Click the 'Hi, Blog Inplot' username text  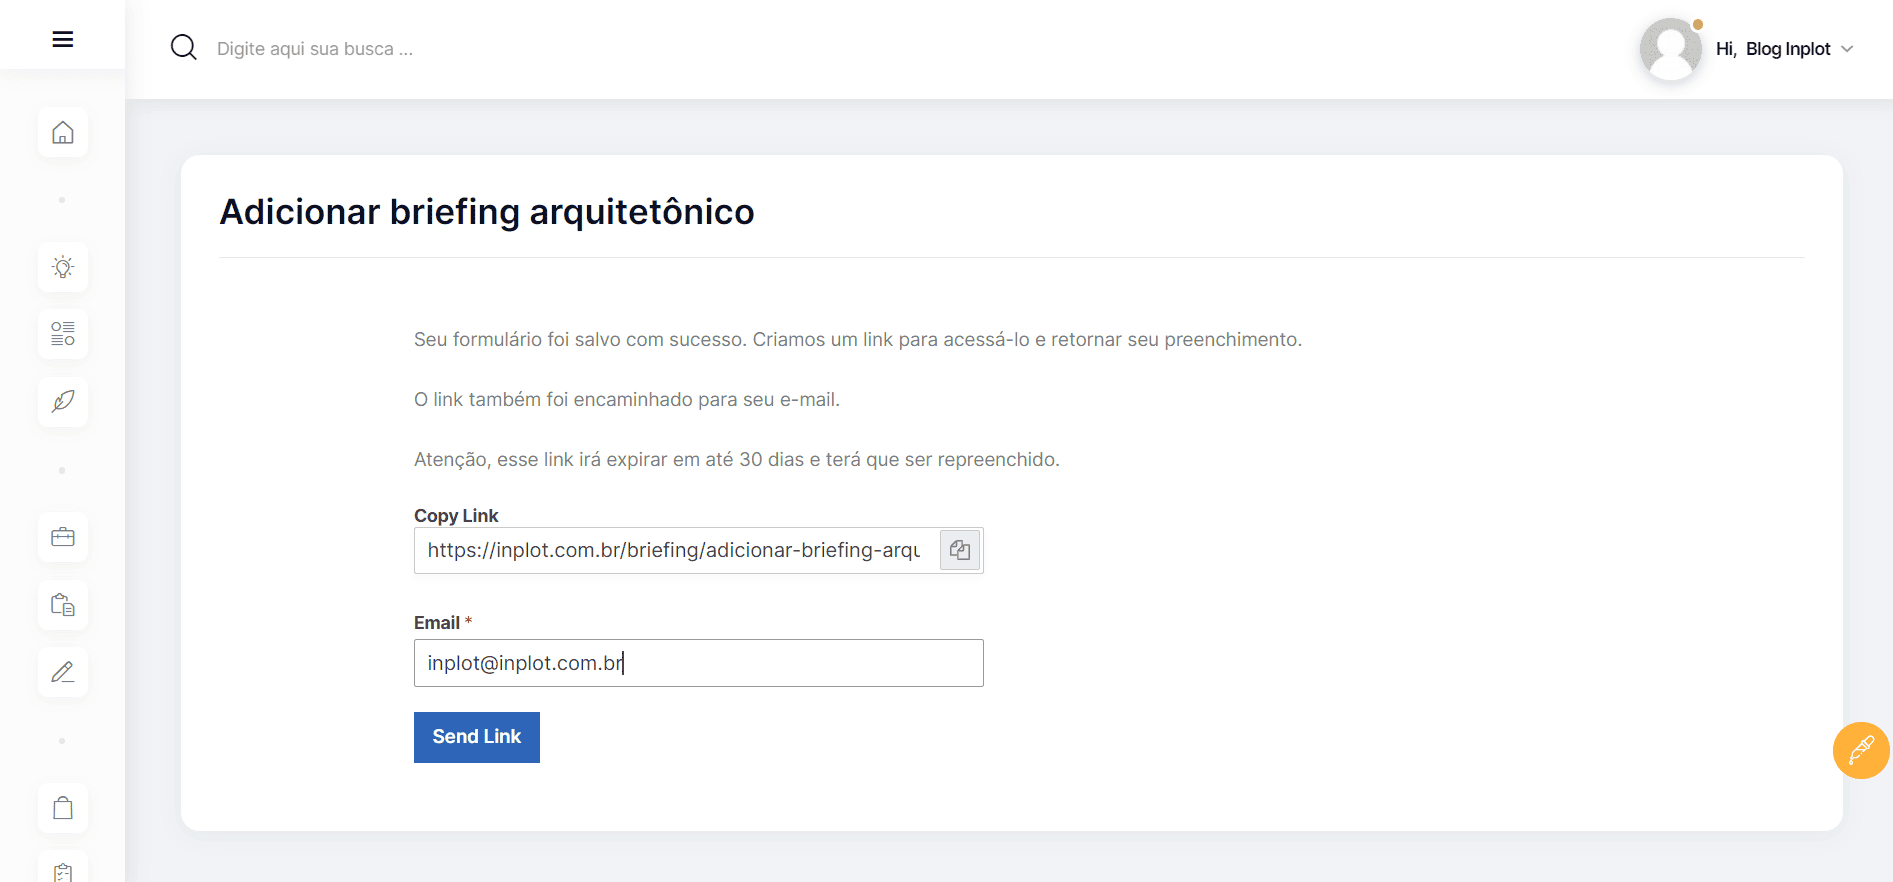(1773, 49)
